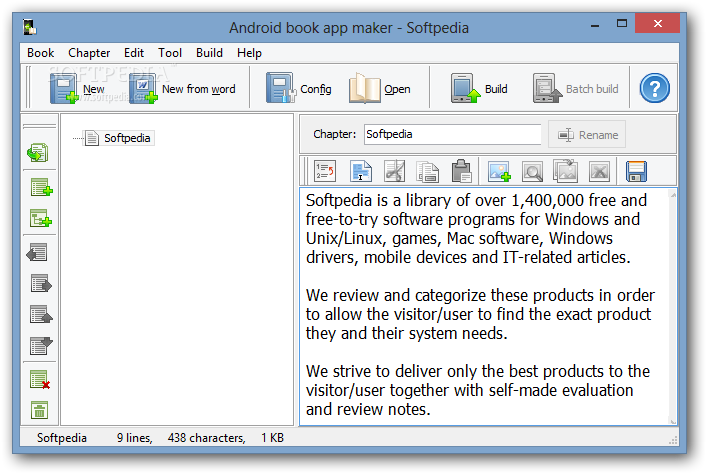
Task: Maximize the Android book app maker window
Action: tap(622, 24)
